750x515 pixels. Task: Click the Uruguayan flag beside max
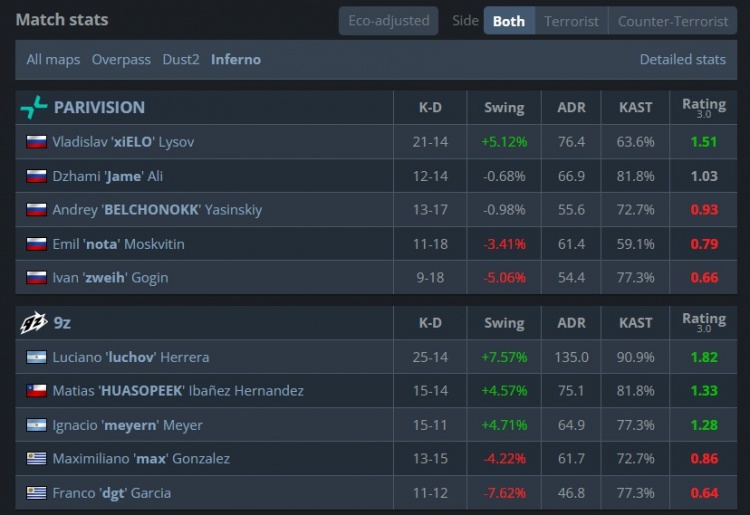[36, 459]
